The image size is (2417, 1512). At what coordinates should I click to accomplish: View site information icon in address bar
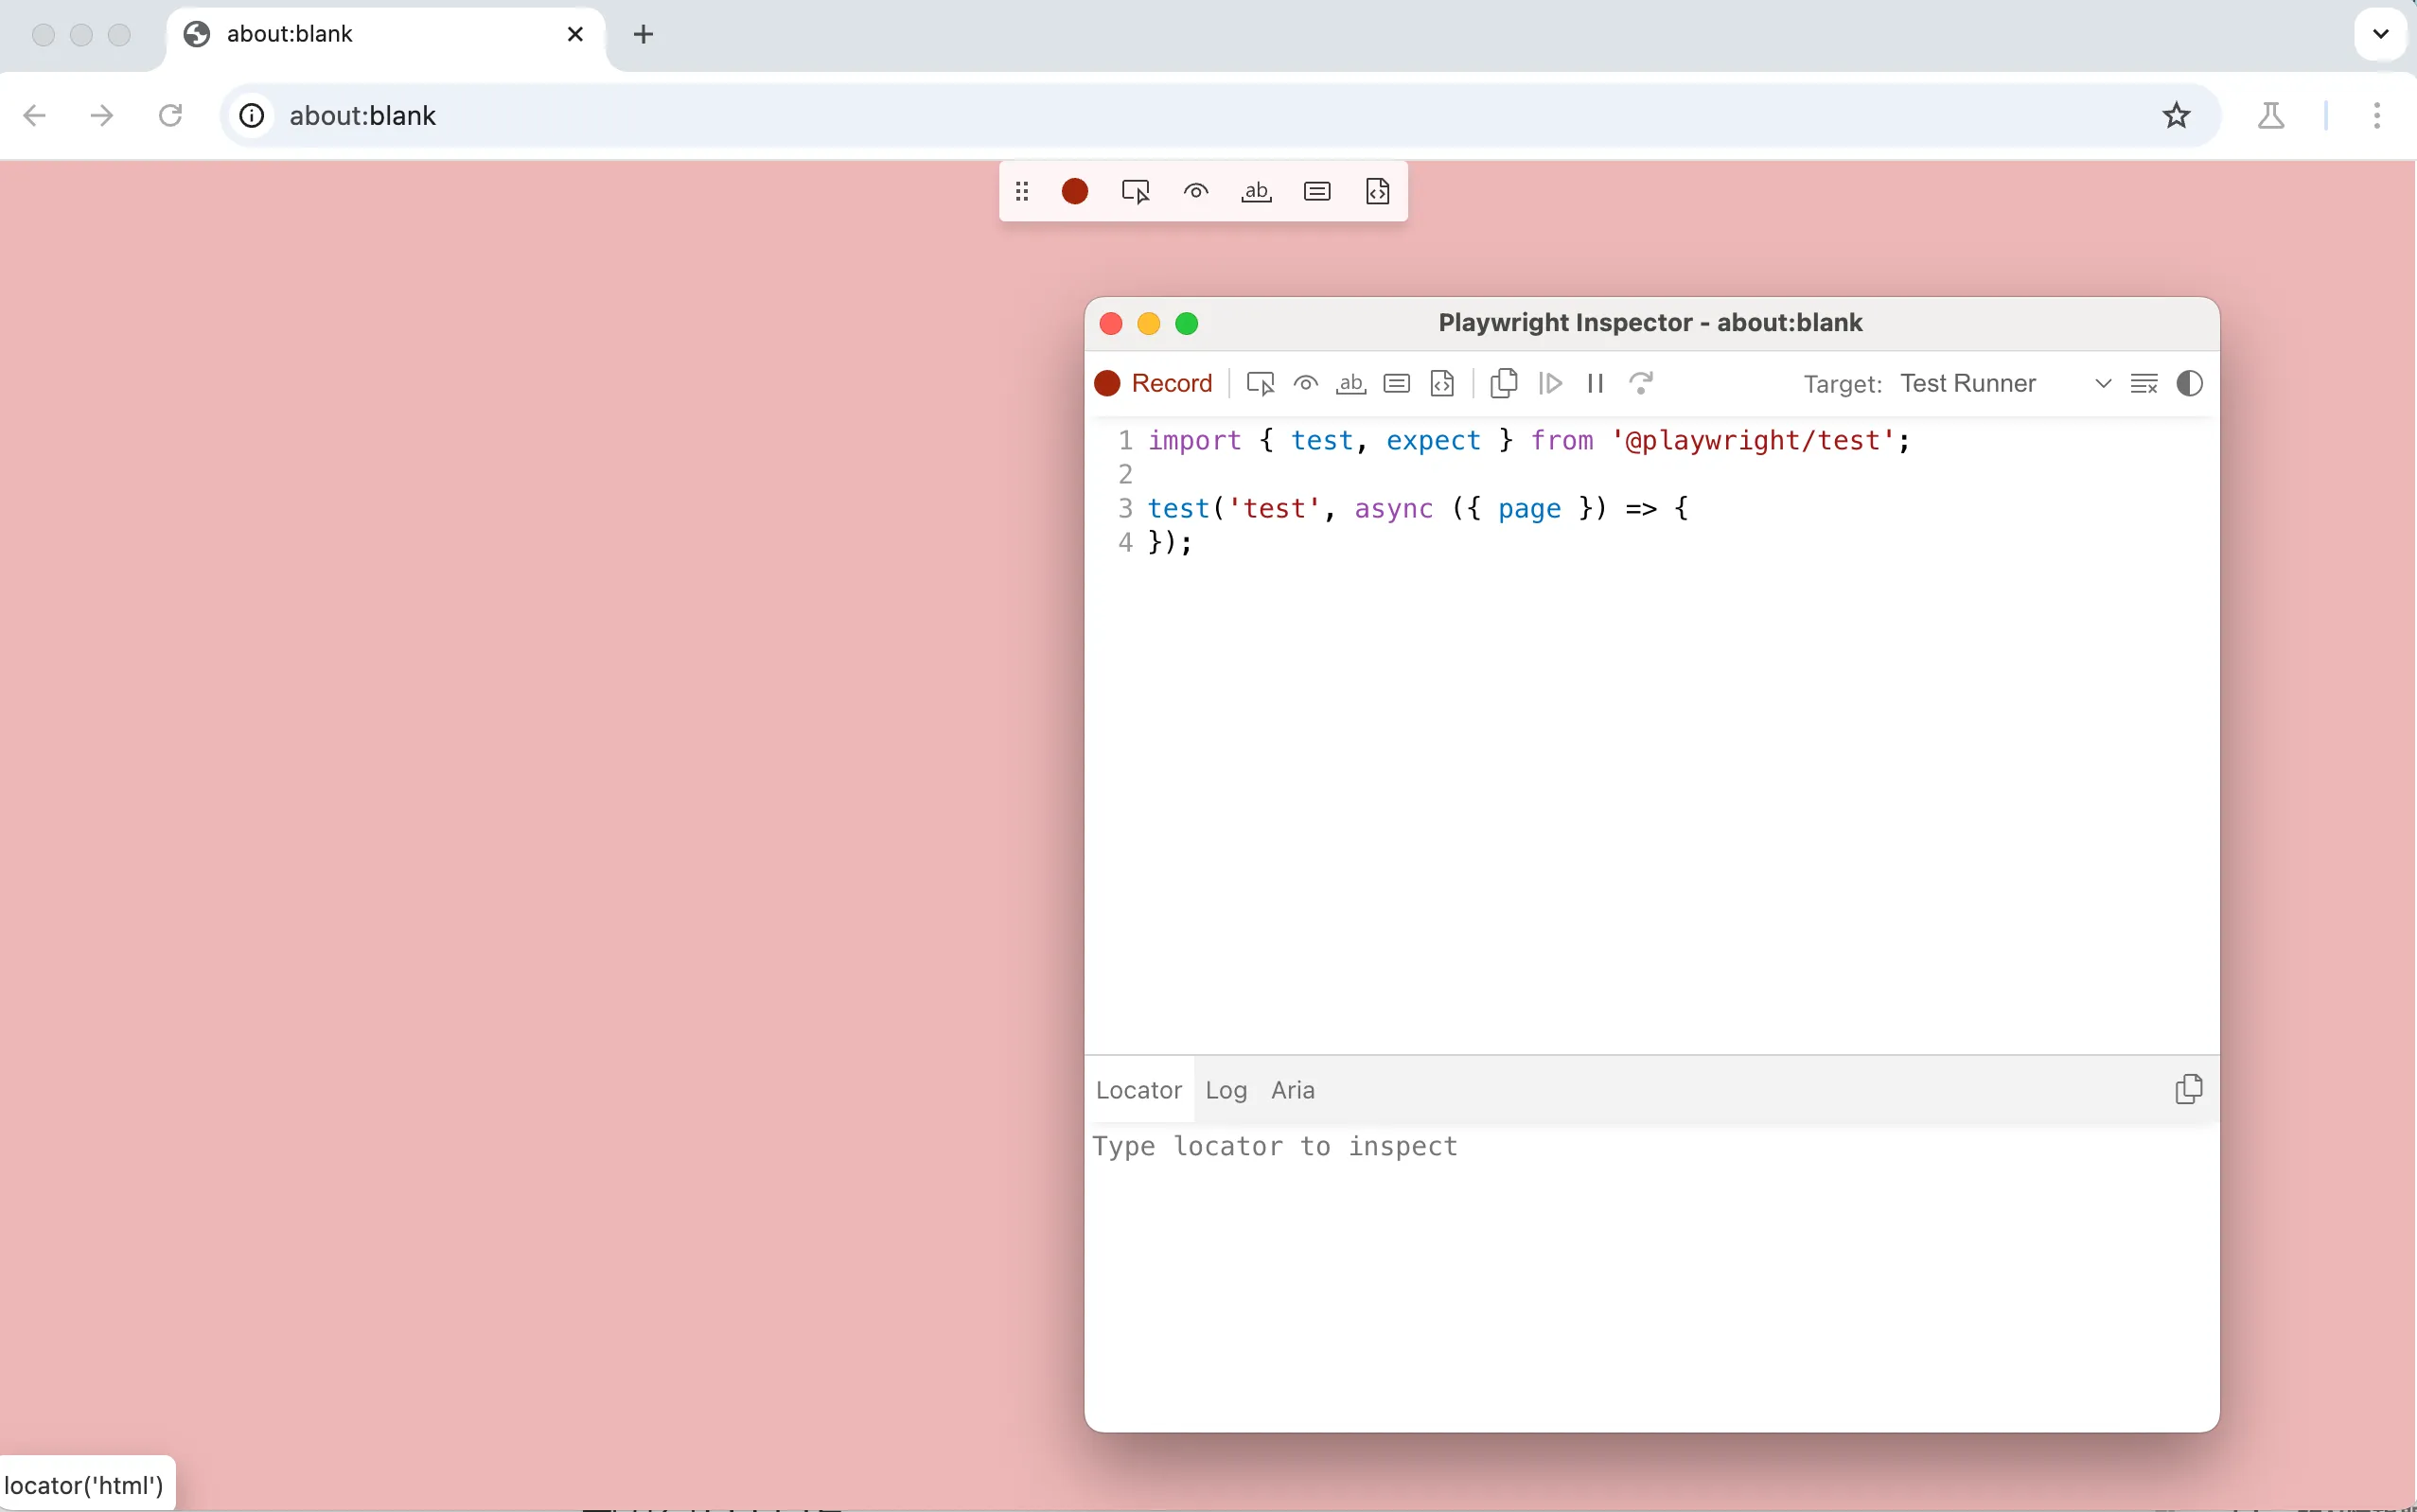click(x=252, y=116)
